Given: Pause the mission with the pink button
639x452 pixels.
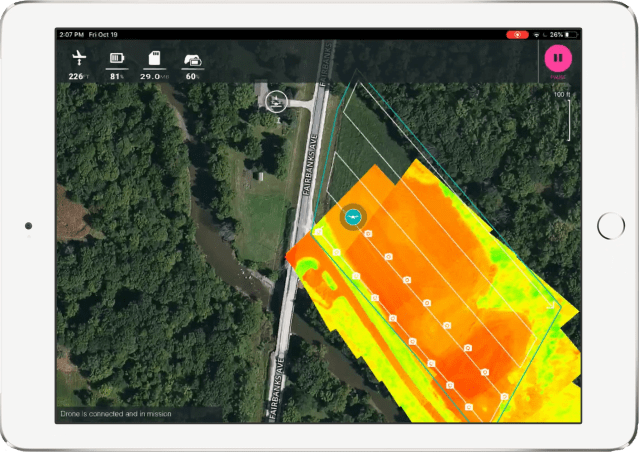Looking at the screenshot, I should click(557, 57).
